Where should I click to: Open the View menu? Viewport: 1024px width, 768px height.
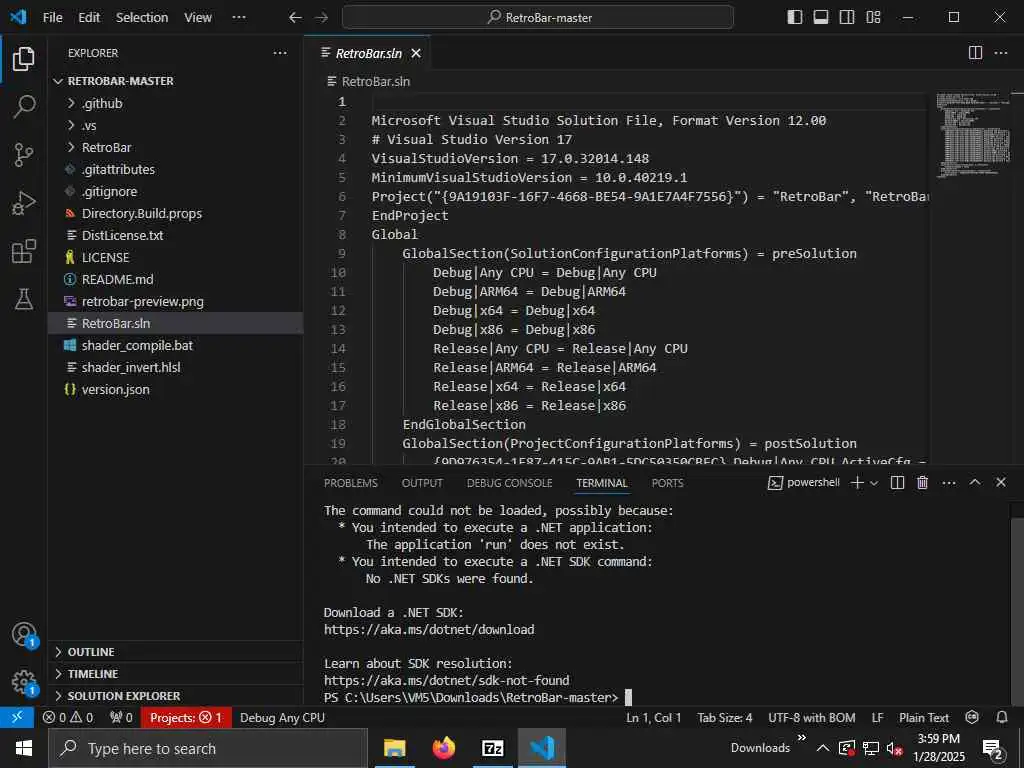(x=197, y=18)
